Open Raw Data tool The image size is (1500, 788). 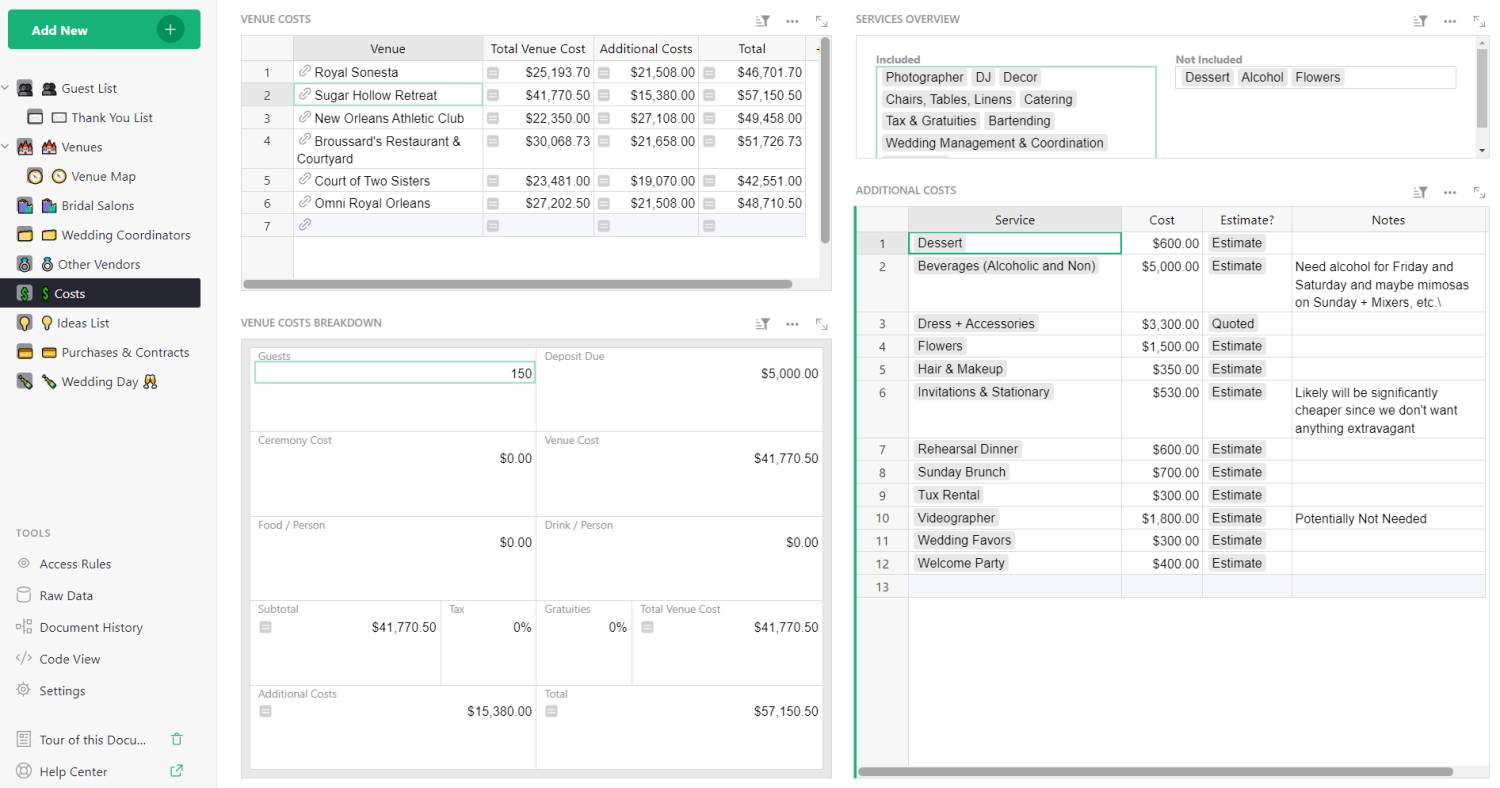(x=66, y=595)
